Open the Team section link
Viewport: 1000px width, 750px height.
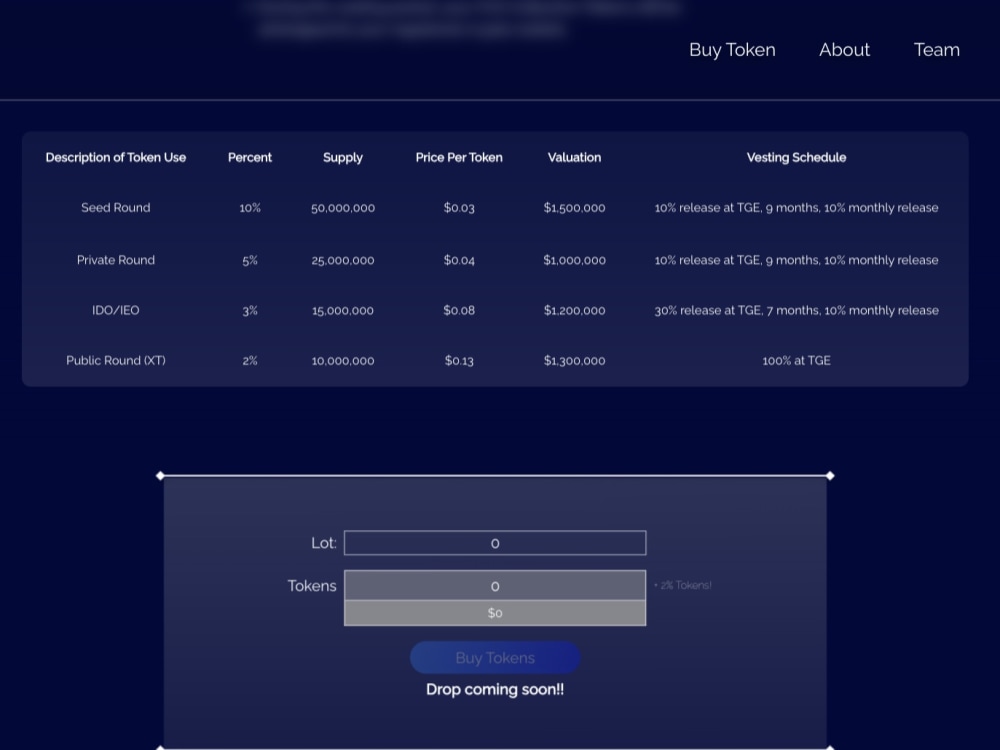pyautogui.click(x=936, y=50)
